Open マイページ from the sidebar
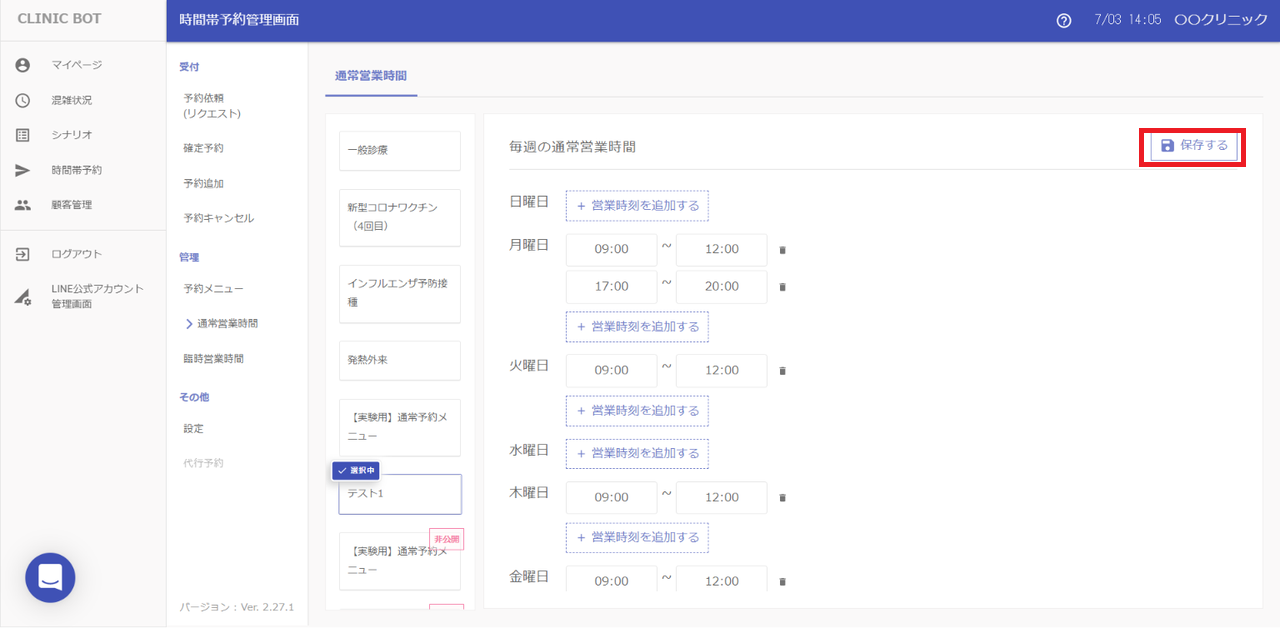Image resolution: width=1280 pixels, height=628 pixels. (77, 65)
